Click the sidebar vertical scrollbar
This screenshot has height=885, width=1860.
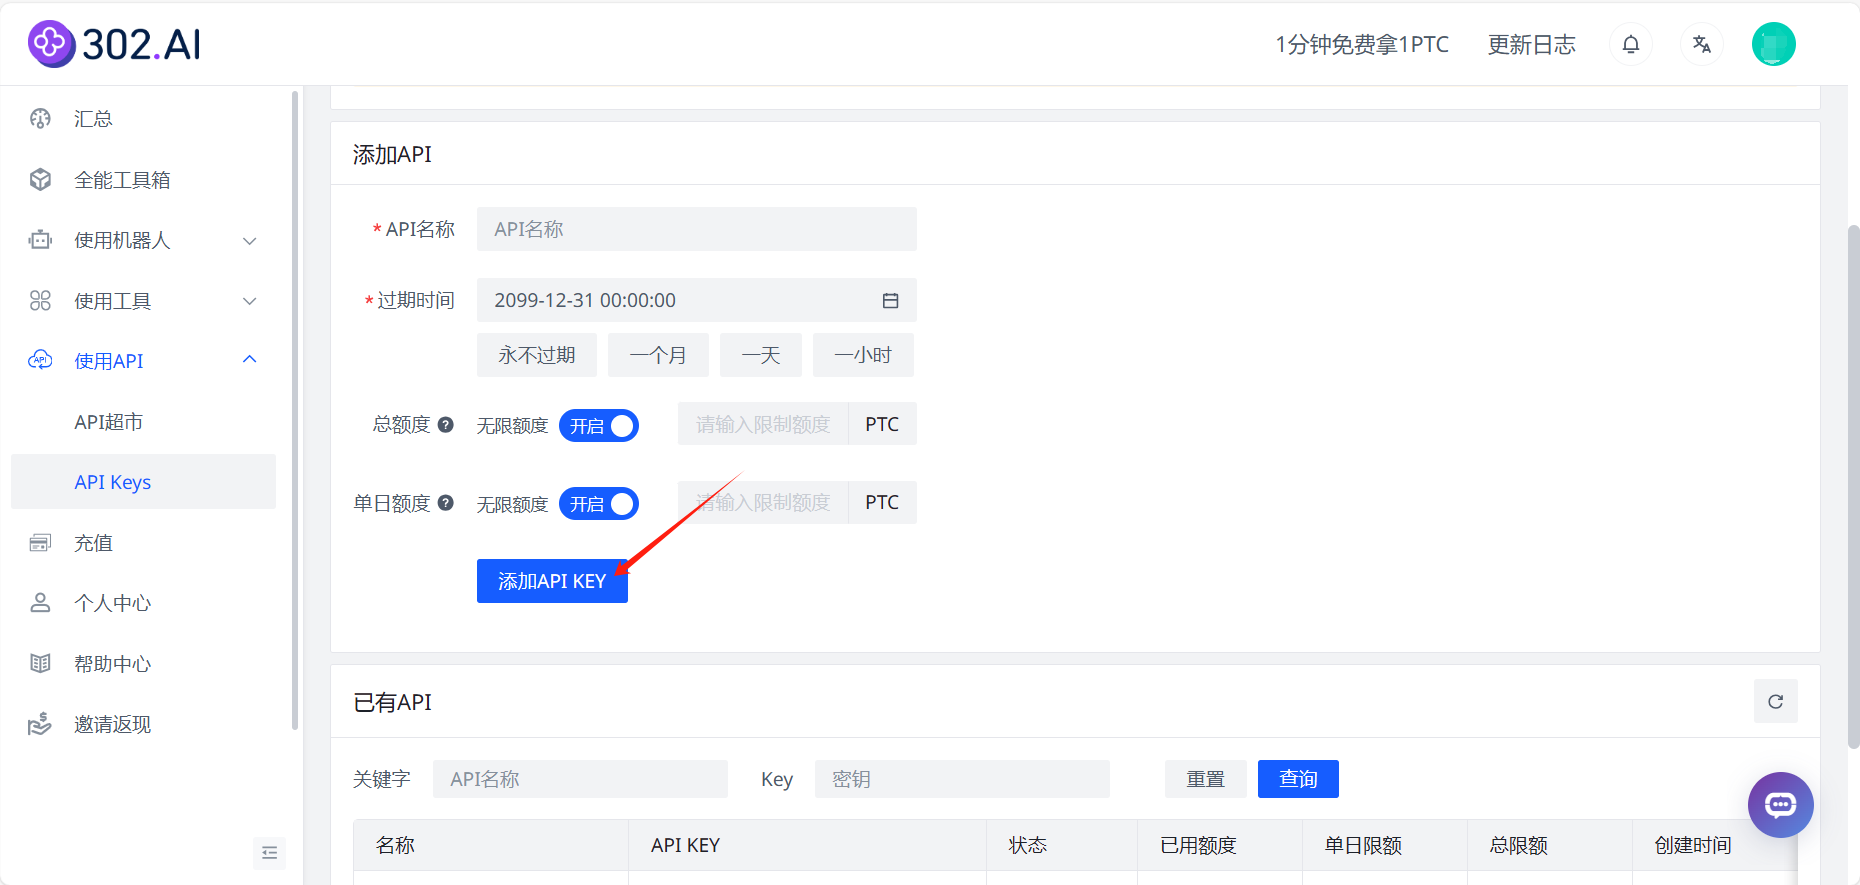coord(295,410)
